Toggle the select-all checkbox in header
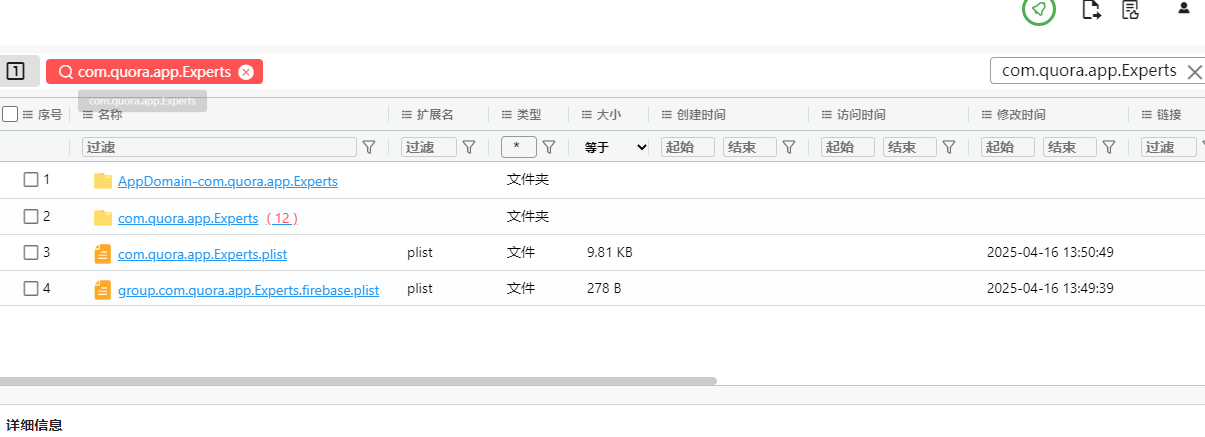This screenshot has height=437, width=1205. coord(10,114)
